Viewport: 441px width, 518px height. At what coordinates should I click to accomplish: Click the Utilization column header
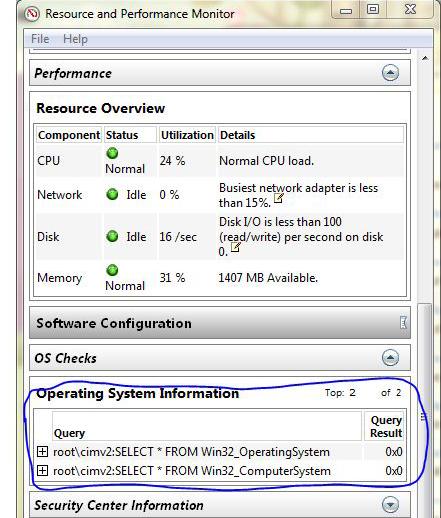(x=187, y=135)
